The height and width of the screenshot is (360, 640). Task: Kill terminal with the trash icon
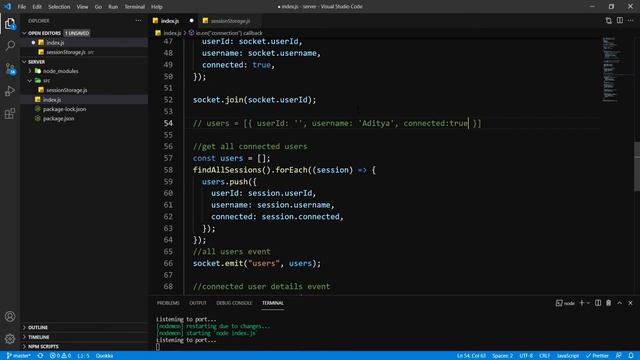point(609,303)
